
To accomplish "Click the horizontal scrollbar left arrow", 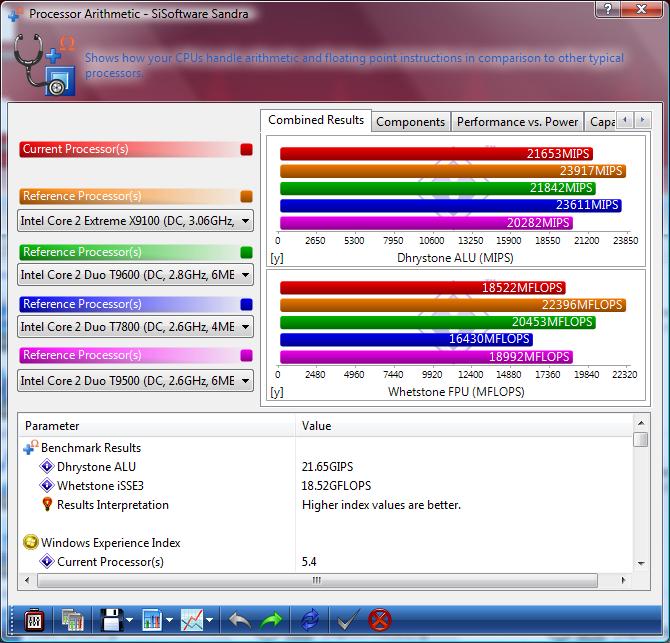I will pyautogui.click(x=27, y=580).
